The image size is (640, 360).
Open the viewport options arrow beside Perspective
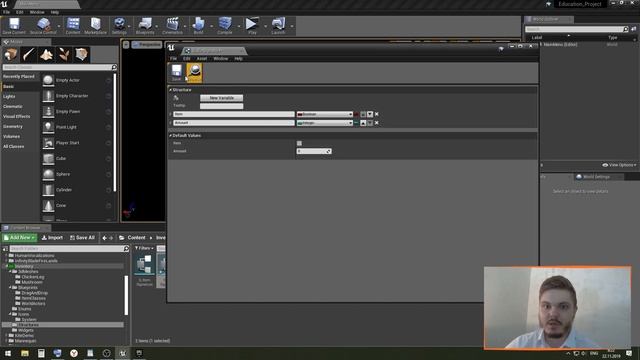(x=126, y=44)
